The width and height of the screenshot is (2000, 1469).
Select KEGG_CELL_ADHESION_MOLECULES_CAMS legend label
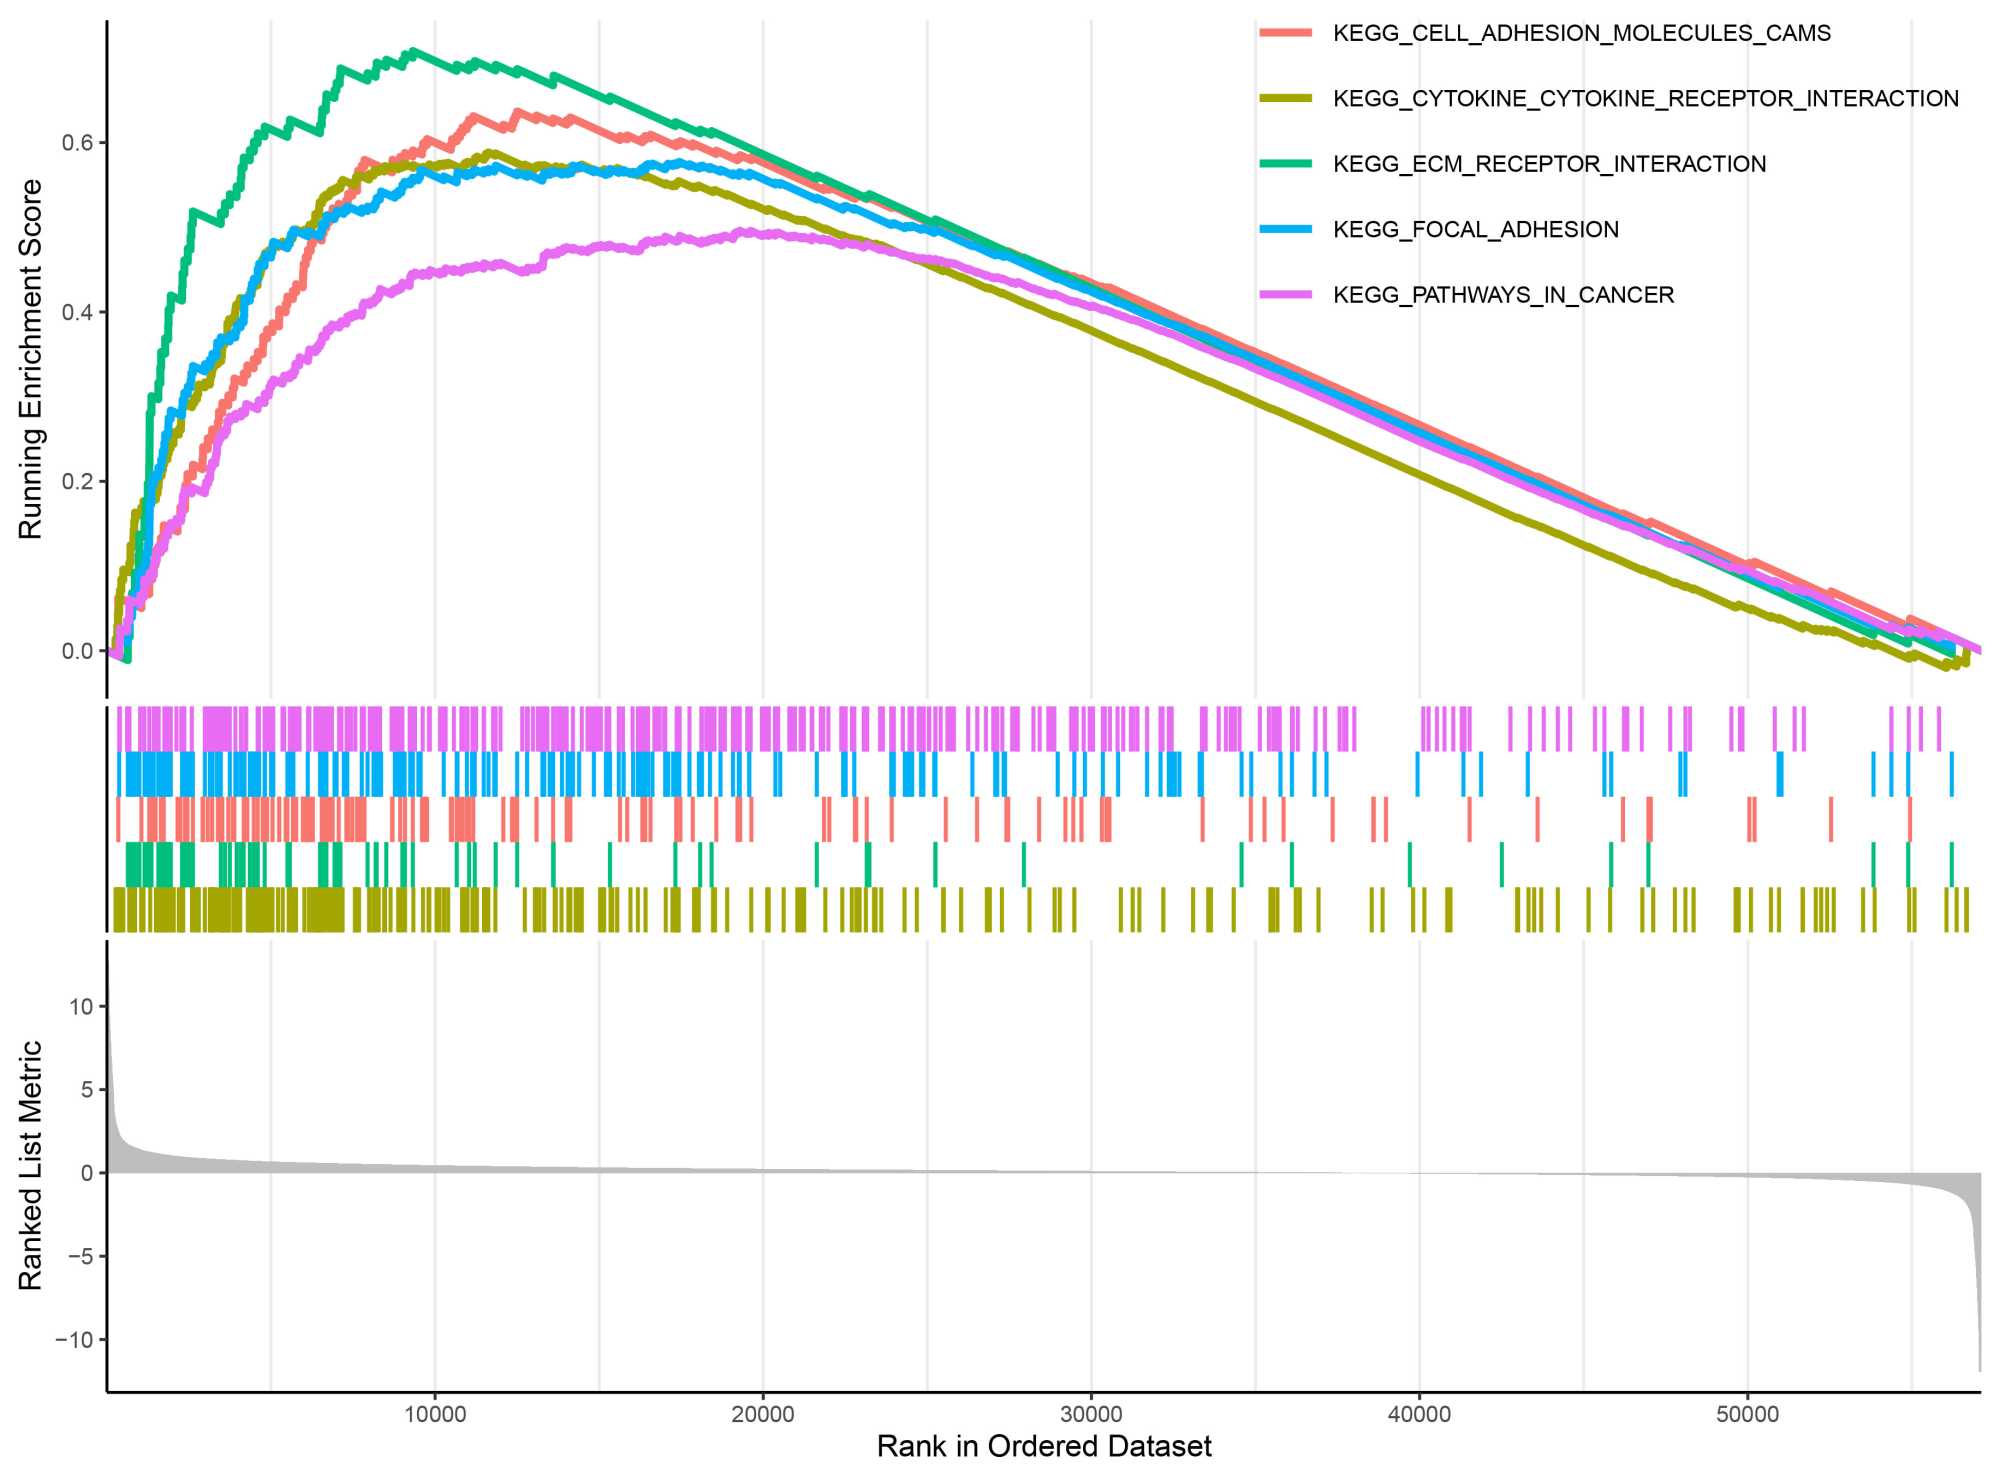tap(1581, 33)
